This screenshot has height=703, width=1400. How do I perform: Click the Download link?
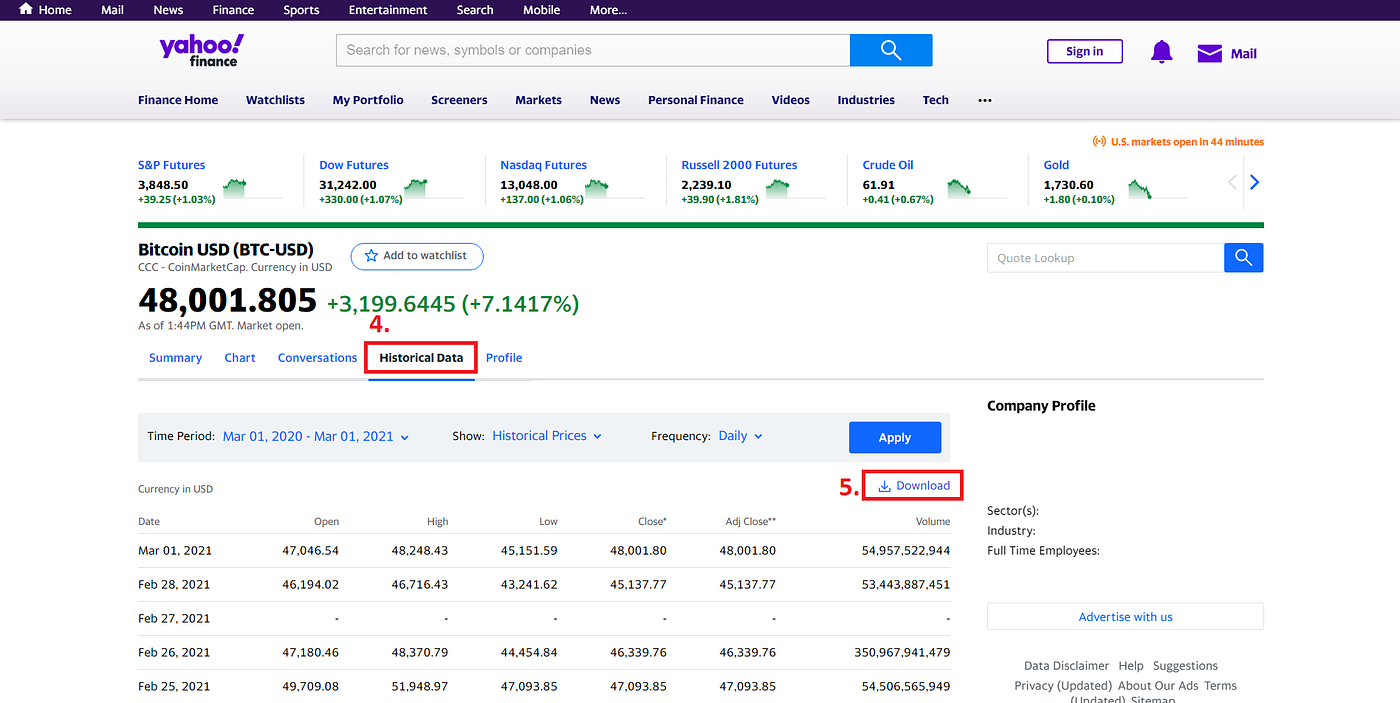(x=914, y=486)
